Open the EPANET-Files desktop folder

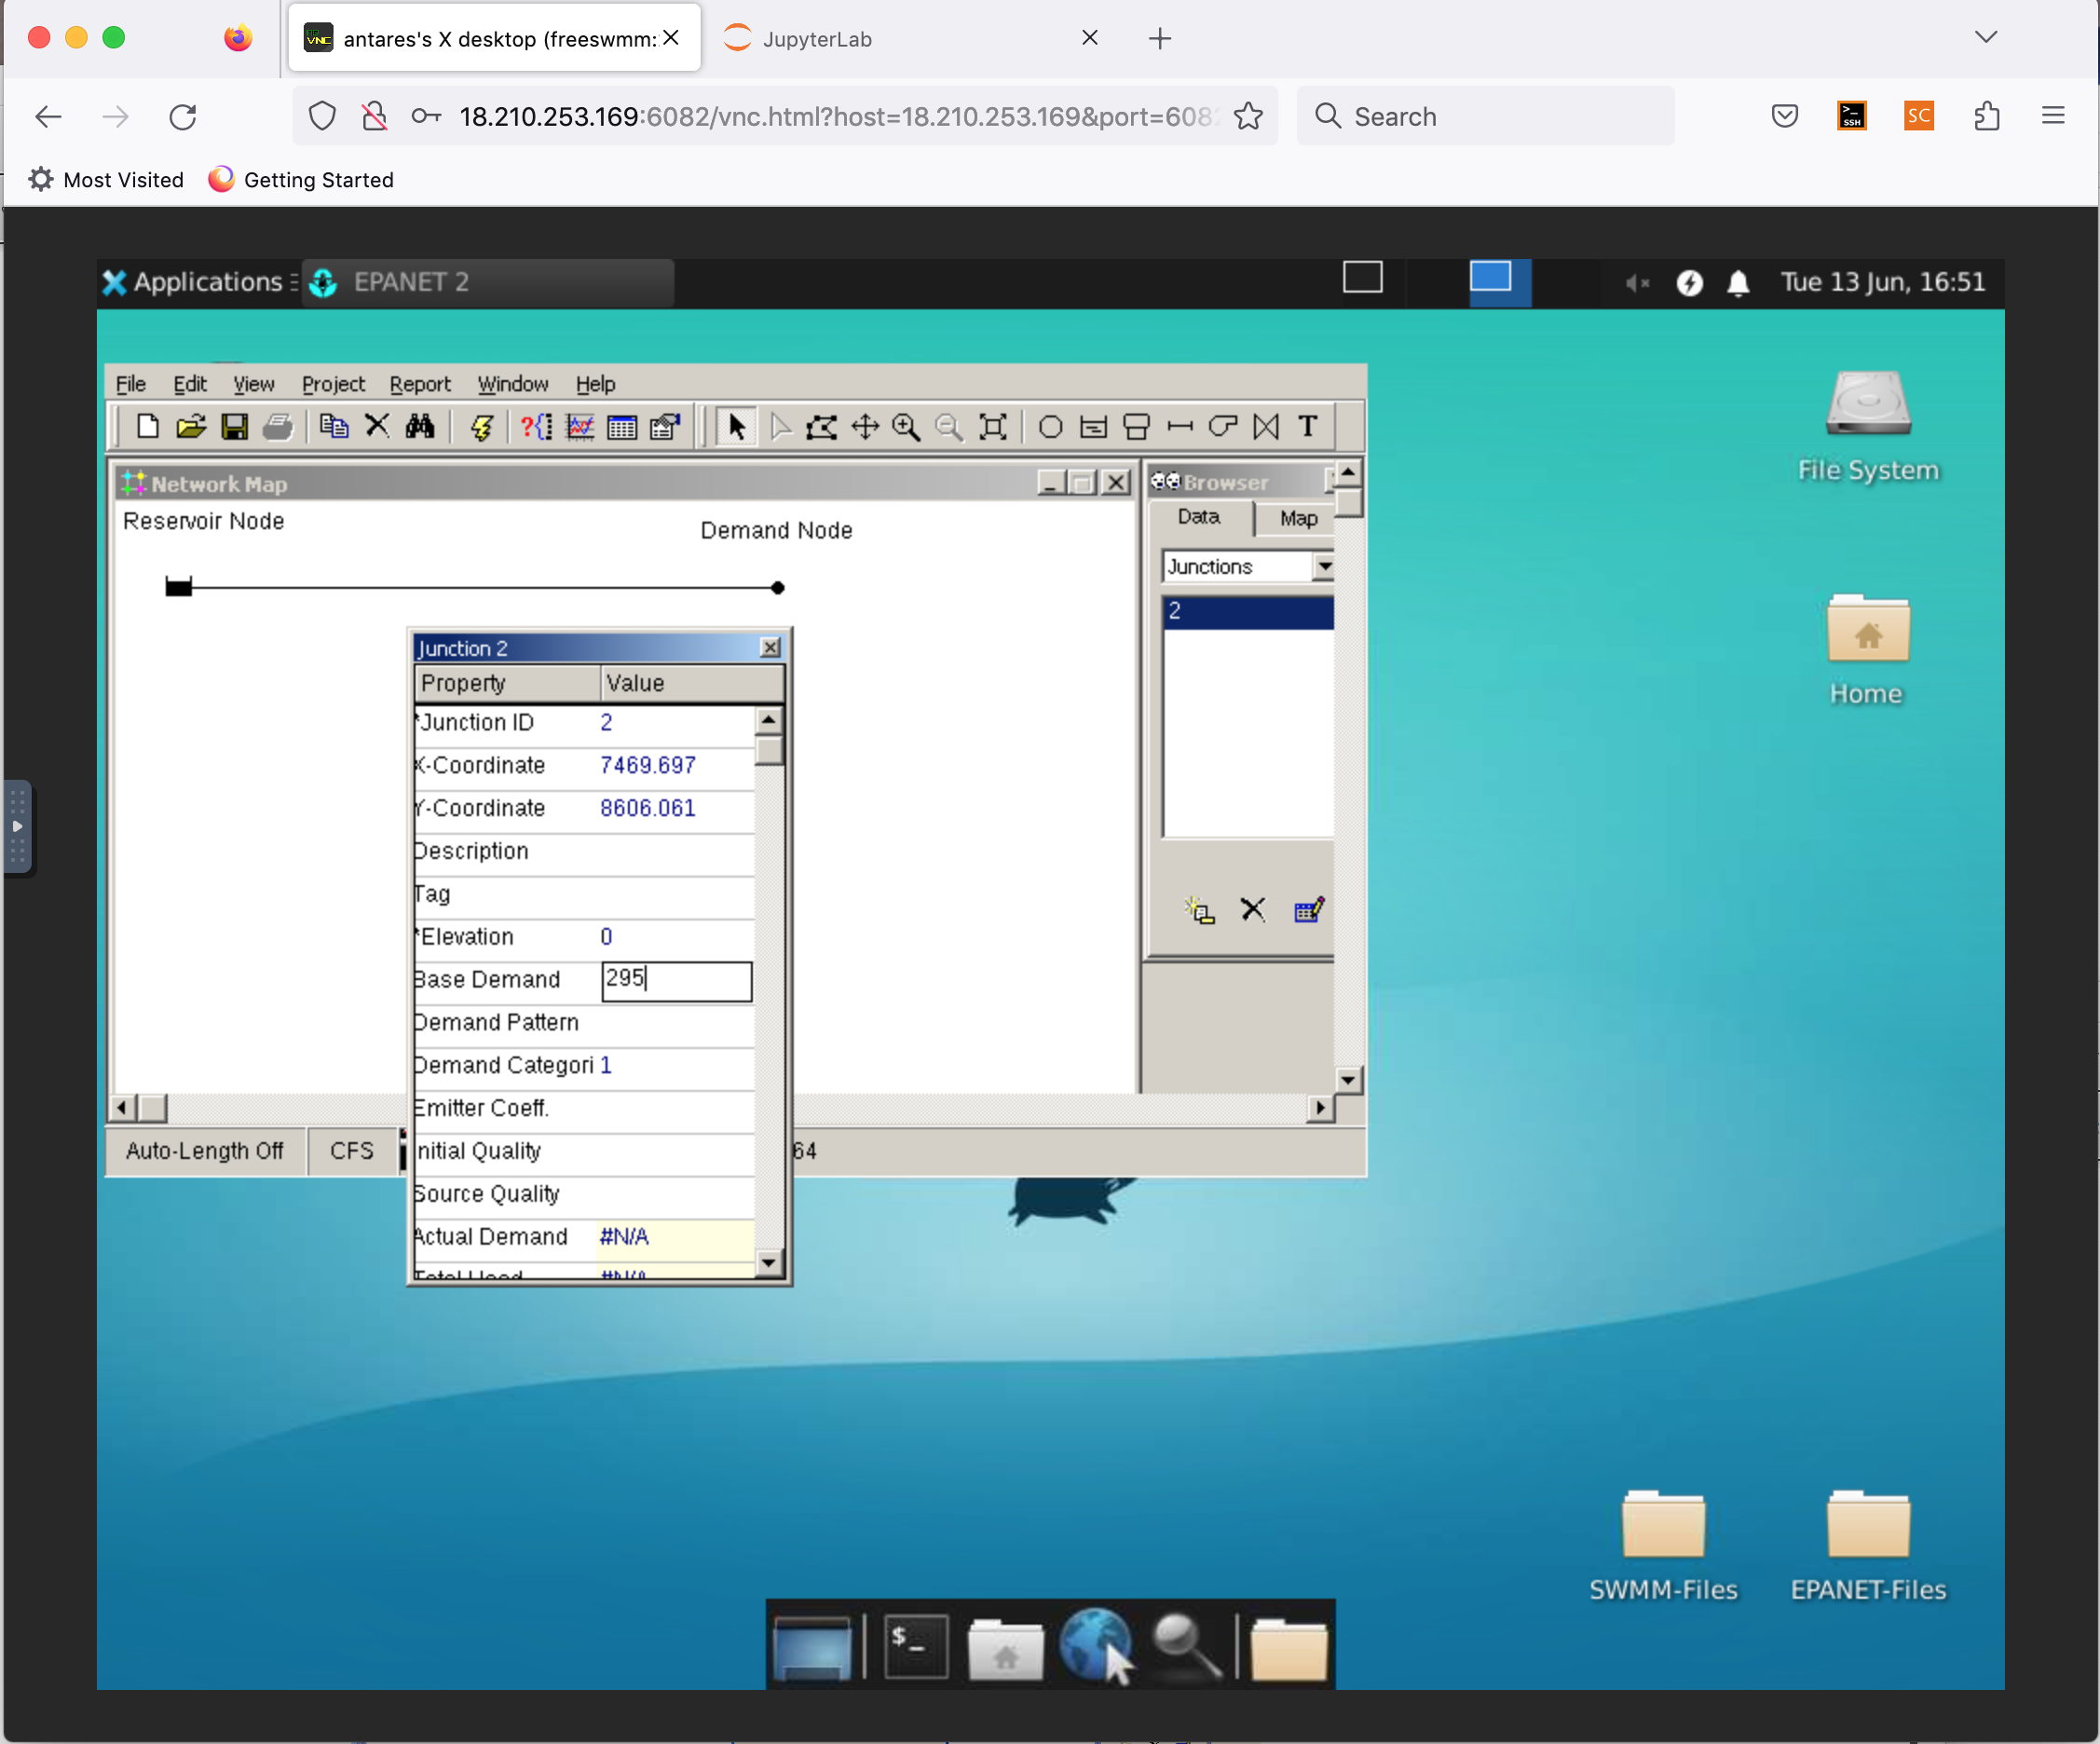(1868, 1547)
